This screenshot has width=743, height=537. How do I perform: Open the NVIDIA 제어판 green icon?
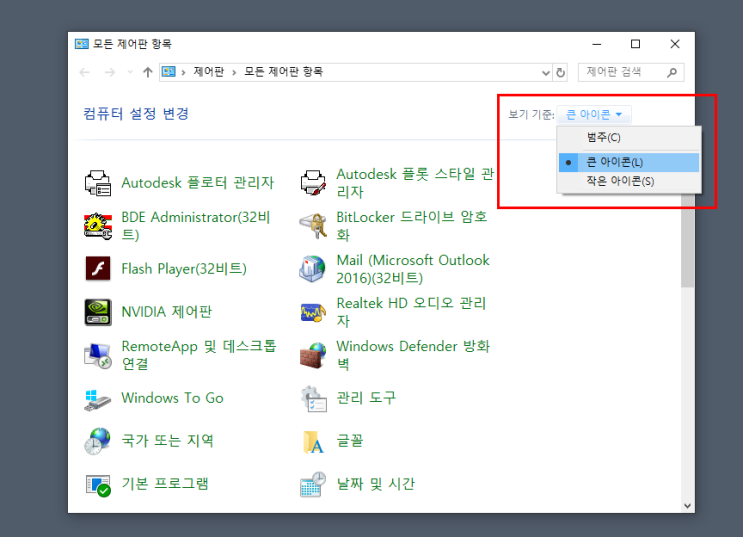98,312
